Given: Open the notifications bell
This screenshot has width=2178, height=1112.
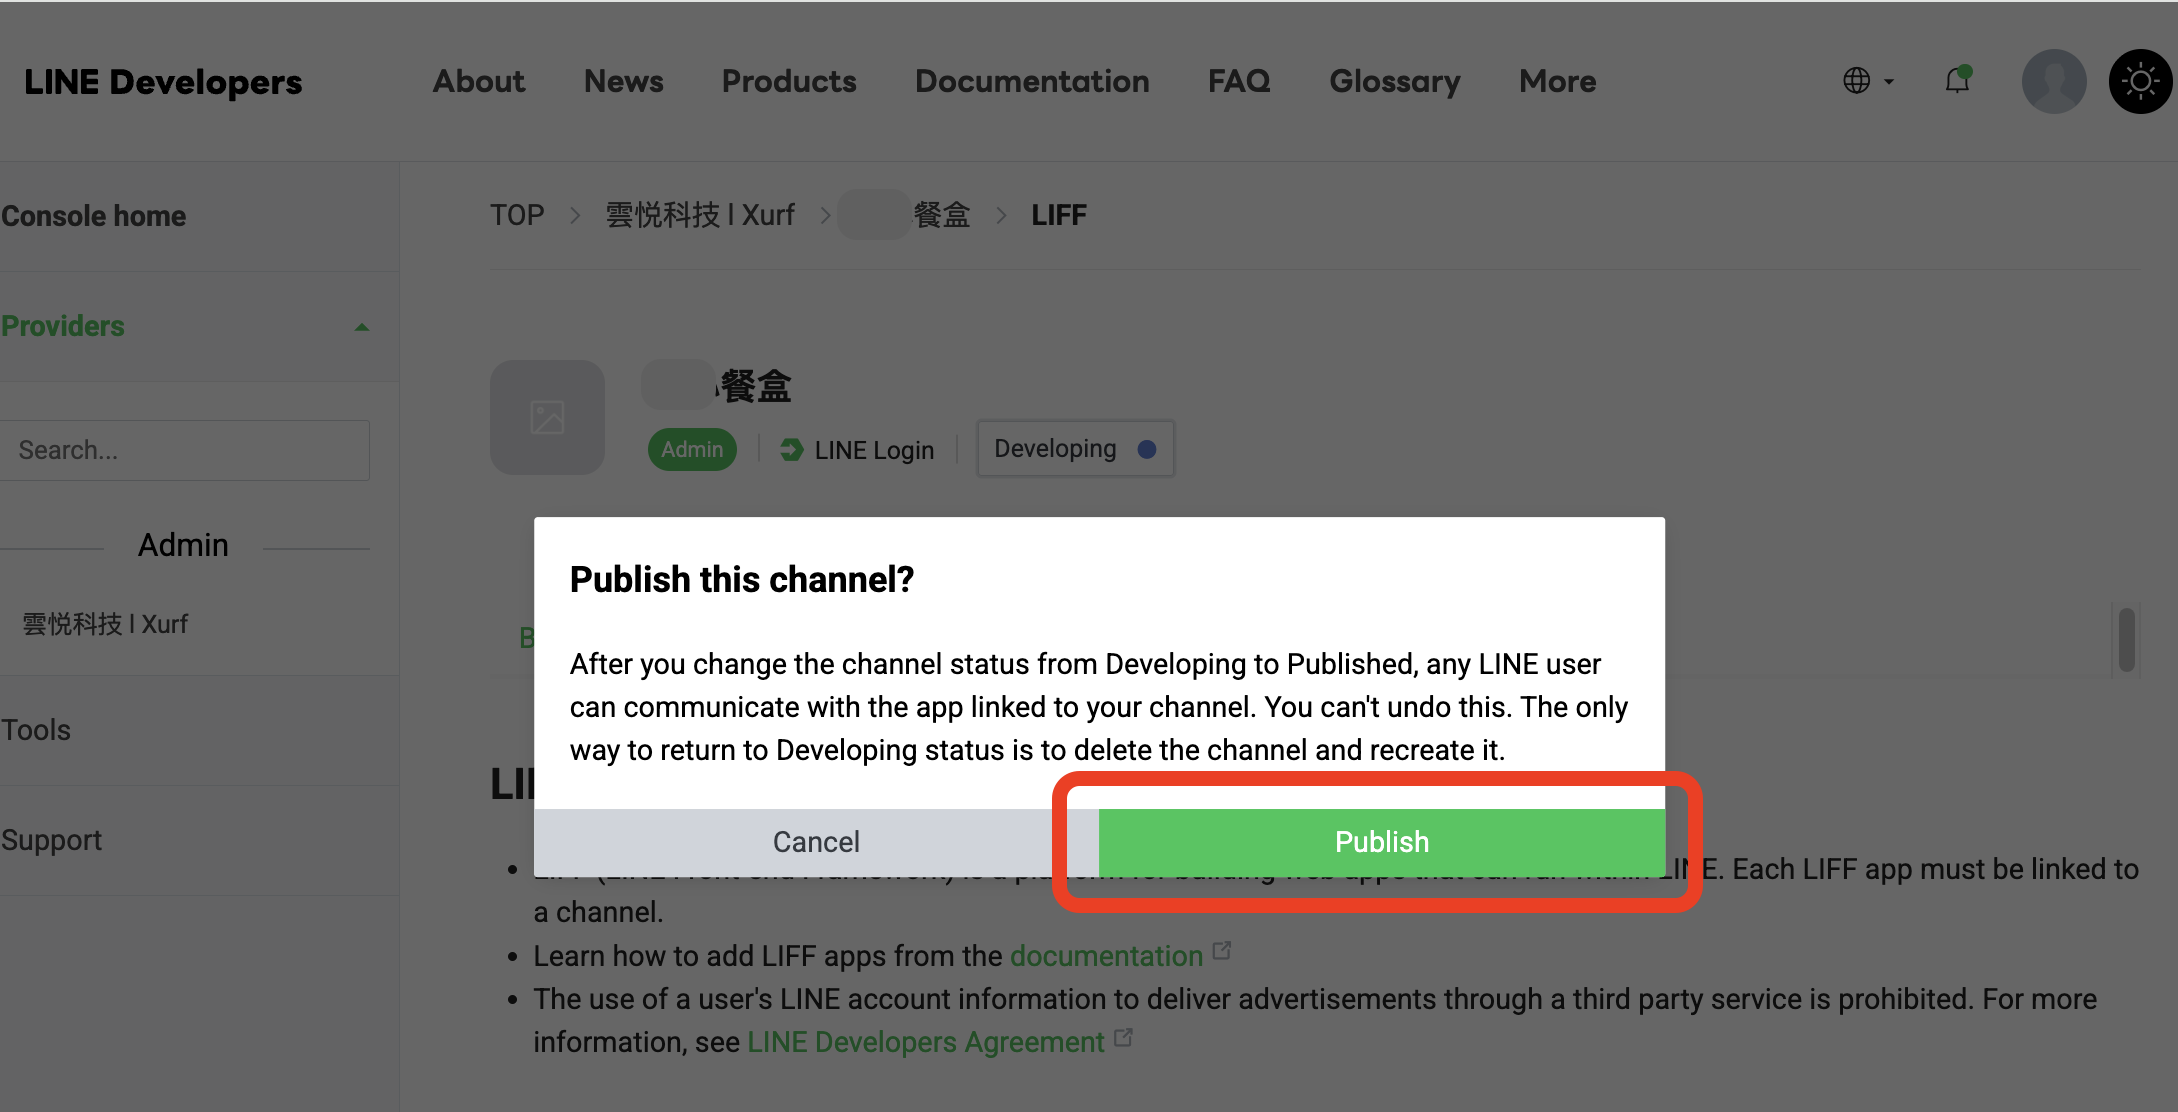Looking at the screenshot, I should tap(1958, 80).
